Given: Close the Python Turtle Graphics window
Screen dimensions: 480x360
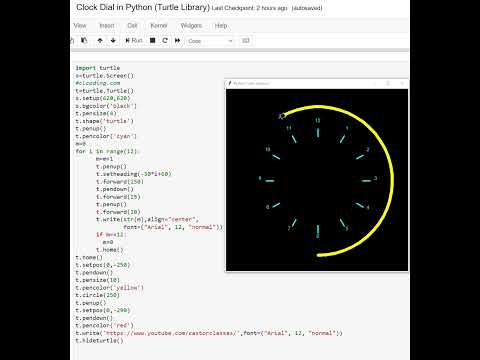Looking at the screenshot, I should click(402, 83).
